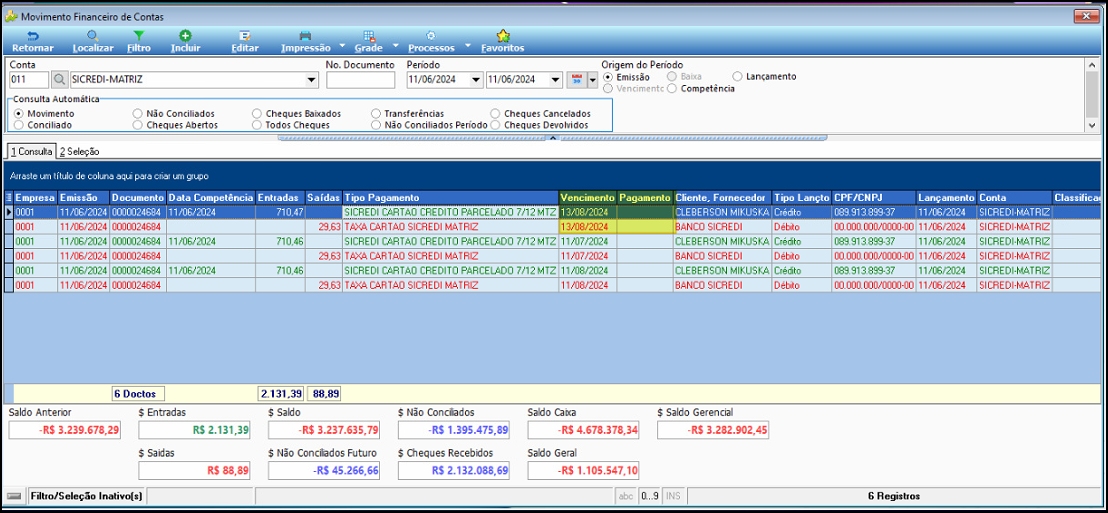The height and width of the screenshot is (513, 1108).
Task: Click in the Conta code field 011
Action: pos(28,80)
